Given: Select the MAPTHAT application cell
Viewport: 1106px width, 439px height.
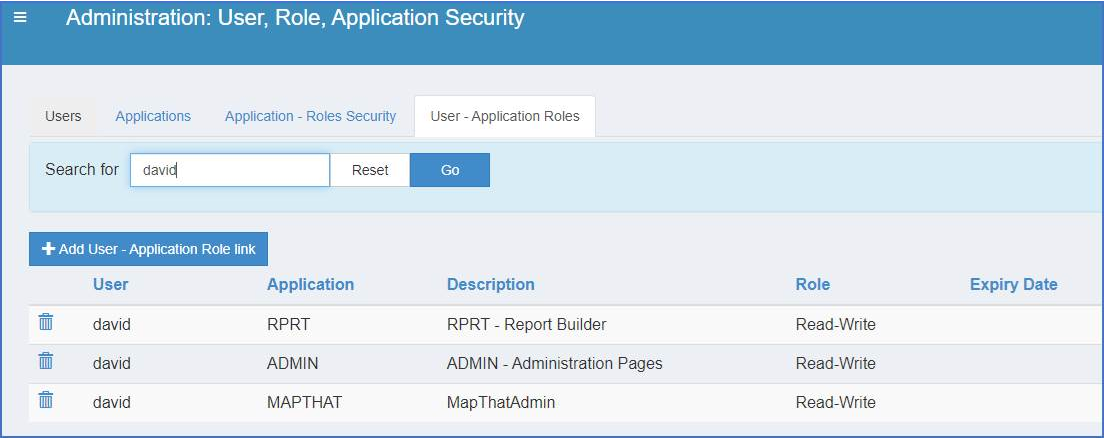Looking at the screenshot, I should (305, 402).
